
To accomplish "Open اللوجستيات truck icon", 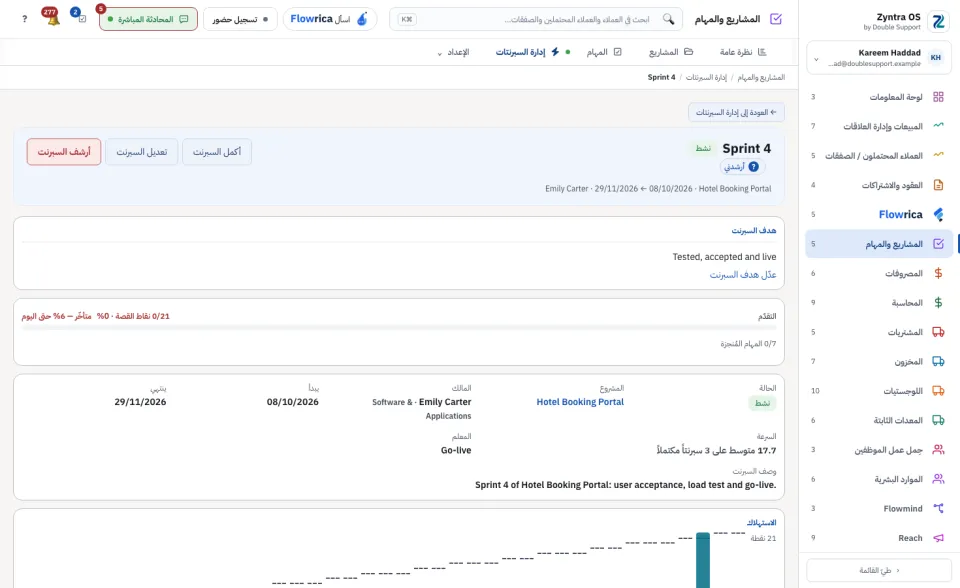I will (x=938, y=391).
